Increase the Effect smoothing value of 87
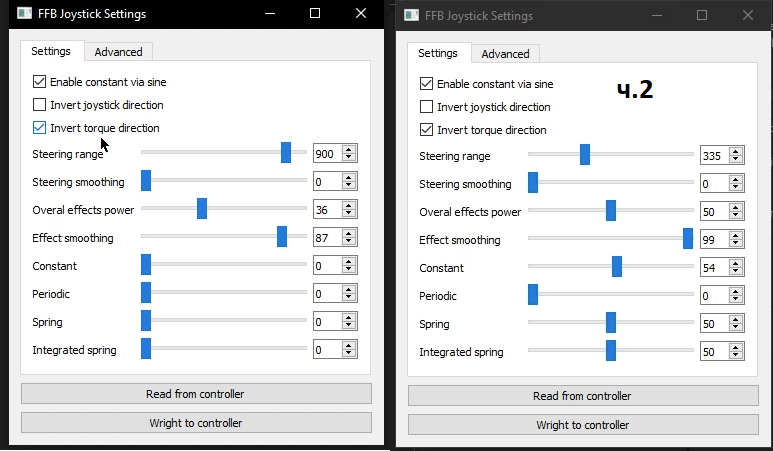773x451 pixels. [348, 234]
